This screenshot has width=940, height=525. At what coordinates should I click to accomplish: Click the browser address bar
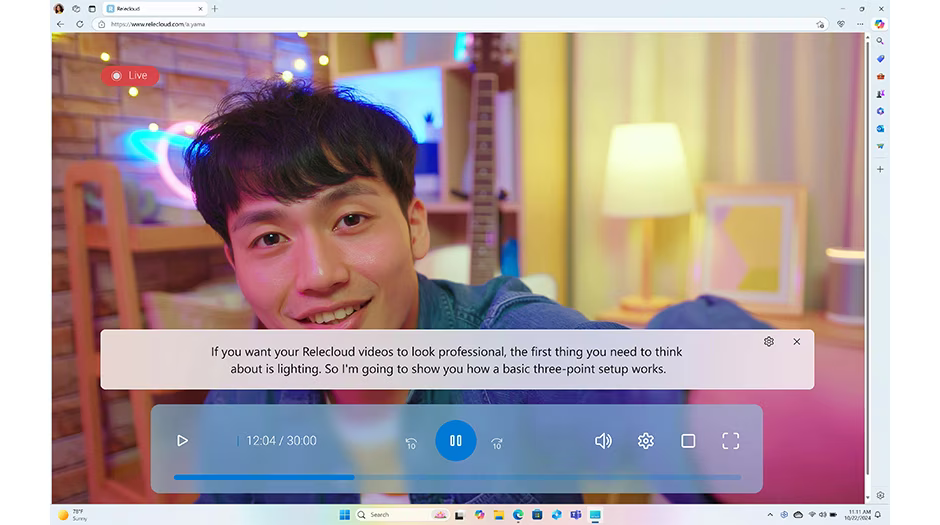tap(450, 24)
